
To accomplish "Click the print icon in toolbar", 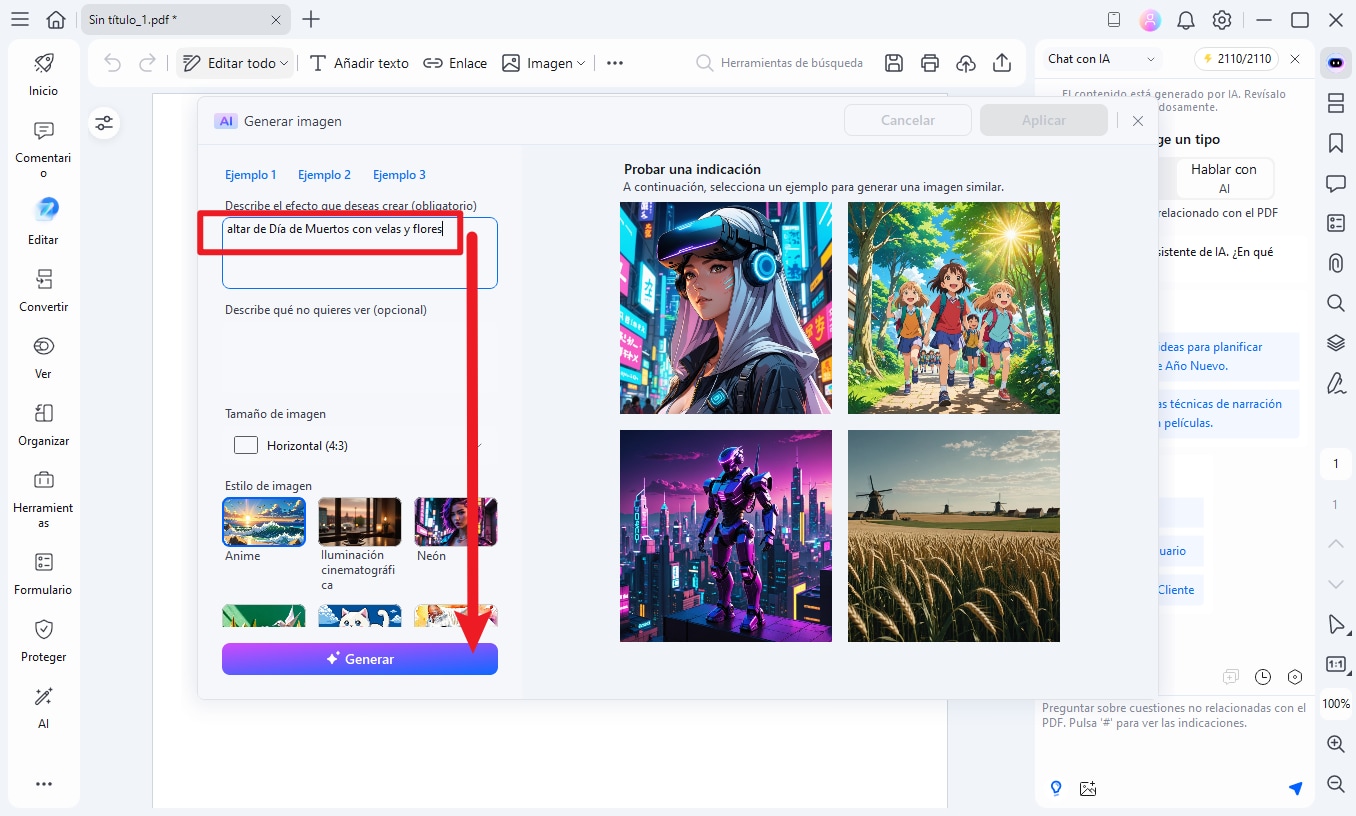I will coord(930,63).
